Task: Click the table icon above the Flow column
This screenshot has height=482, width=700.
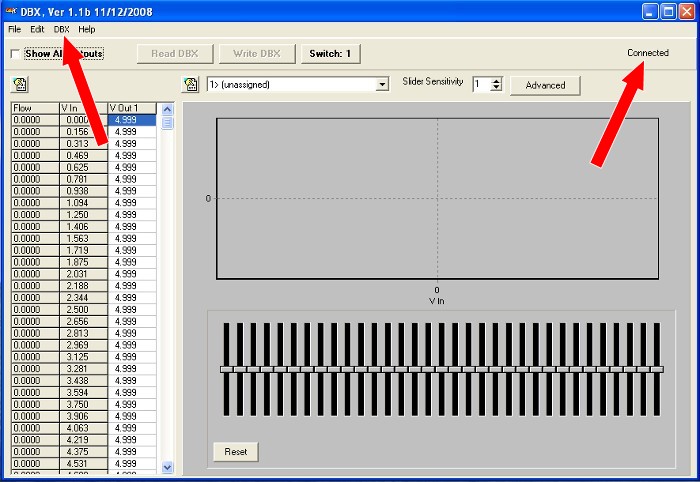Action: [18, 85]
